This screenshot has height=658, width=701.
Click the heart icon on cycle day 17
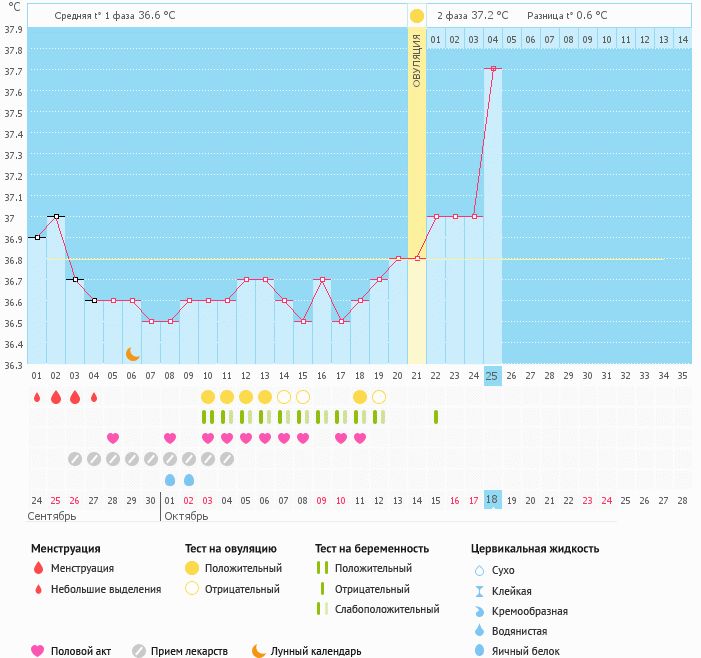click(x=341, y=438)
